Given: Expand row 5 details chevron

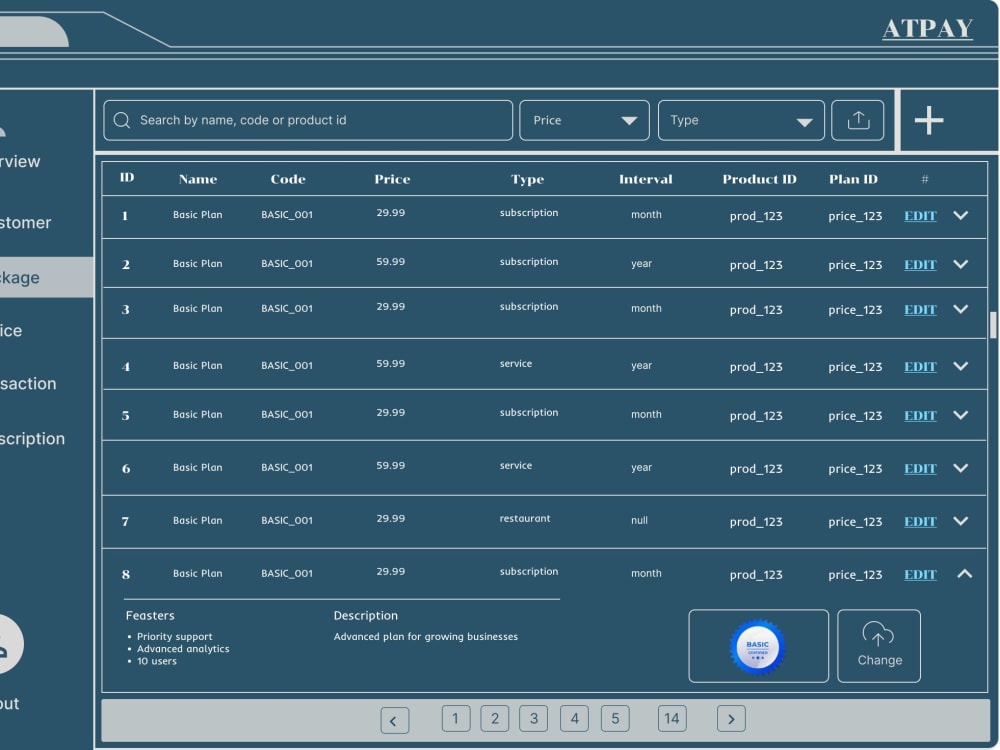Looking at the screenshot, I should 960,415.
